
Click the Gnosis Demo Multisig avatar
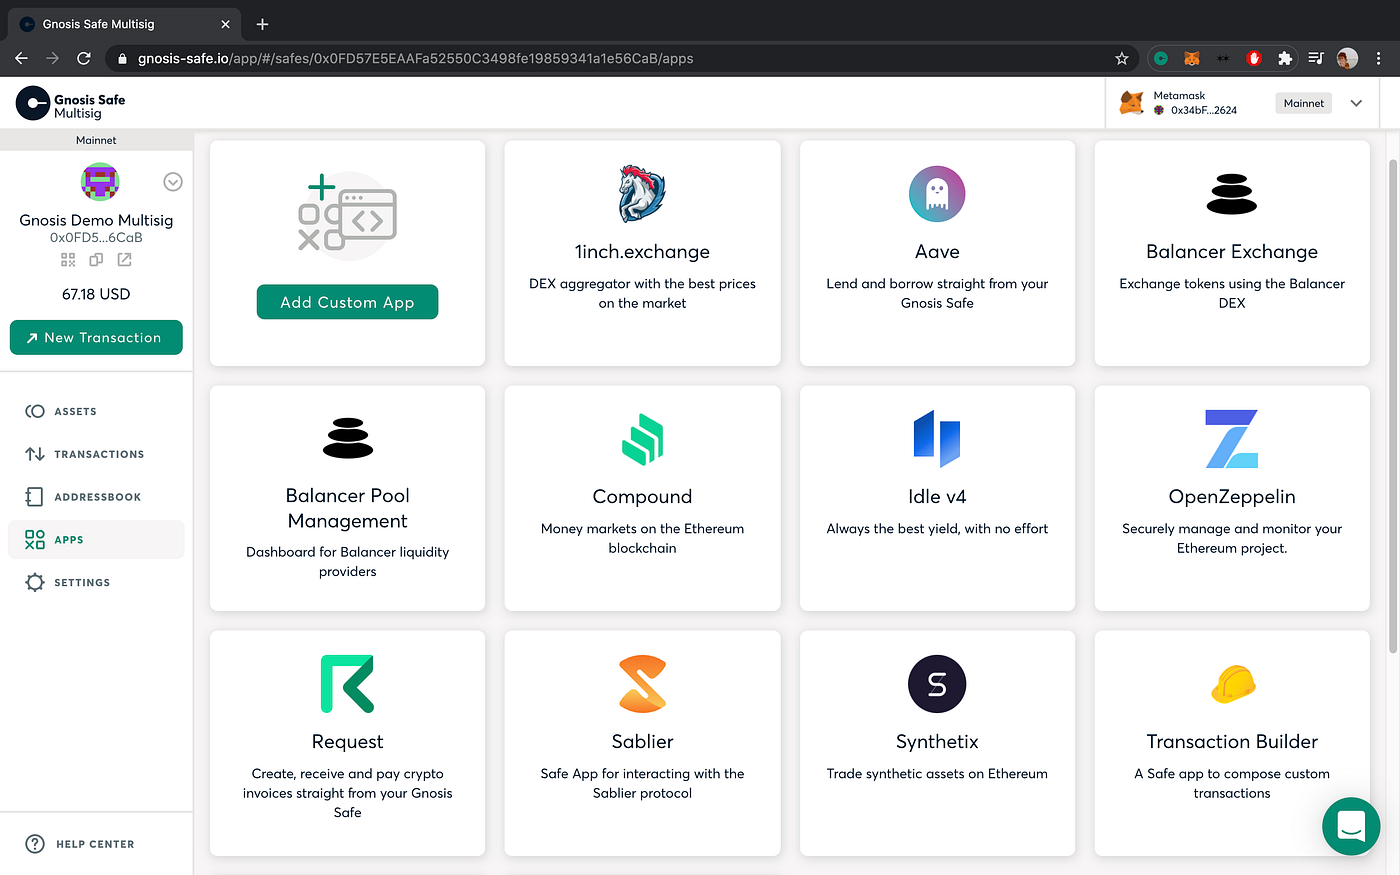99,182
